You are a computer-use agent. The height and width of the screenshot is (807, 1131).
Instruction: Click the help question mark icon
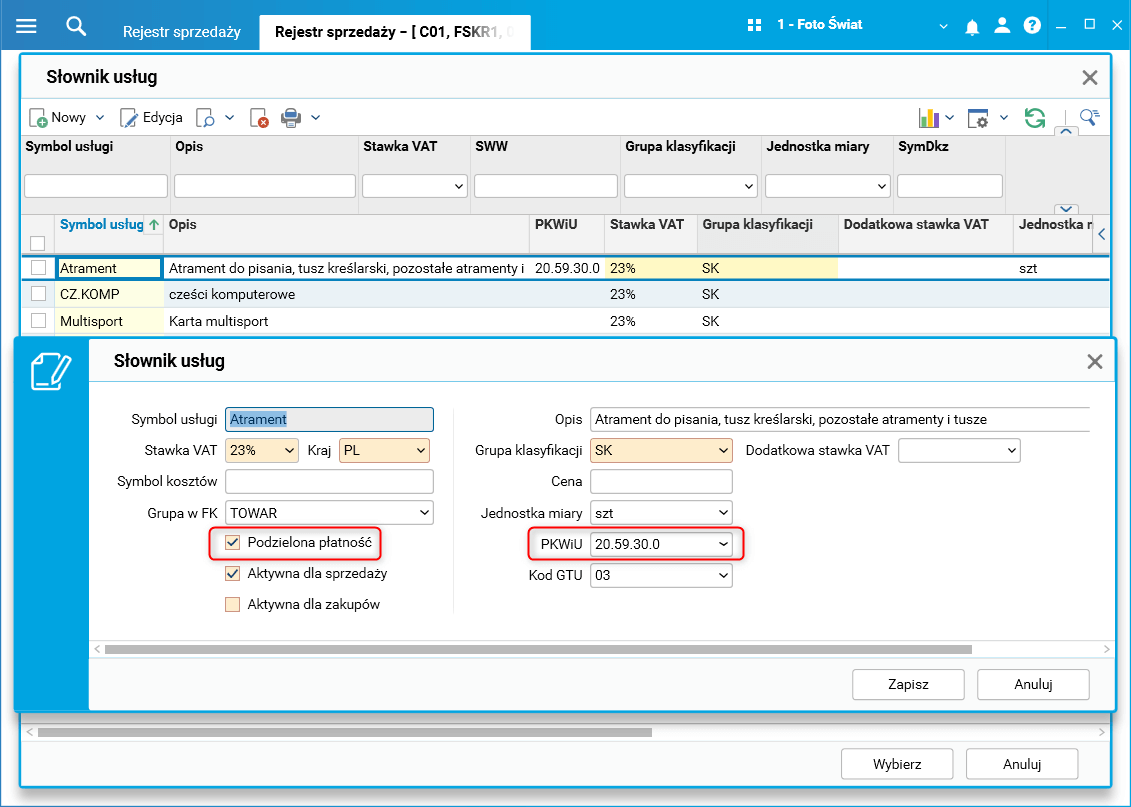pyautogui.click(x=1032, y=26)
